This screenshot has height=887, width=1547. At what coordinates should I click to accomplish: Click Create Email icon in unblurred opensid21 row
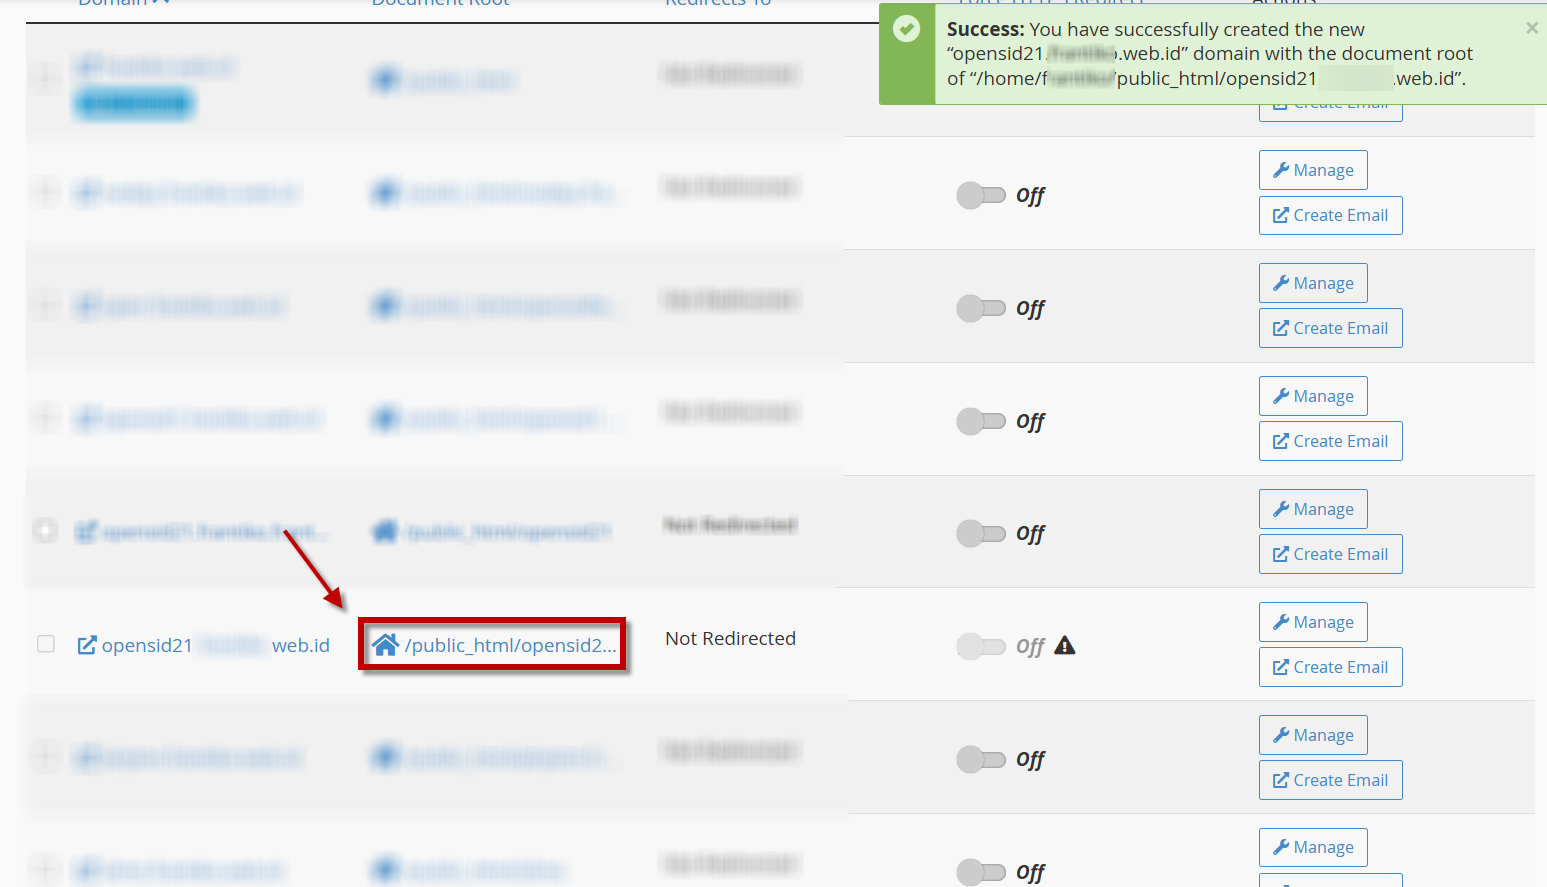(x=1280, y=667)
